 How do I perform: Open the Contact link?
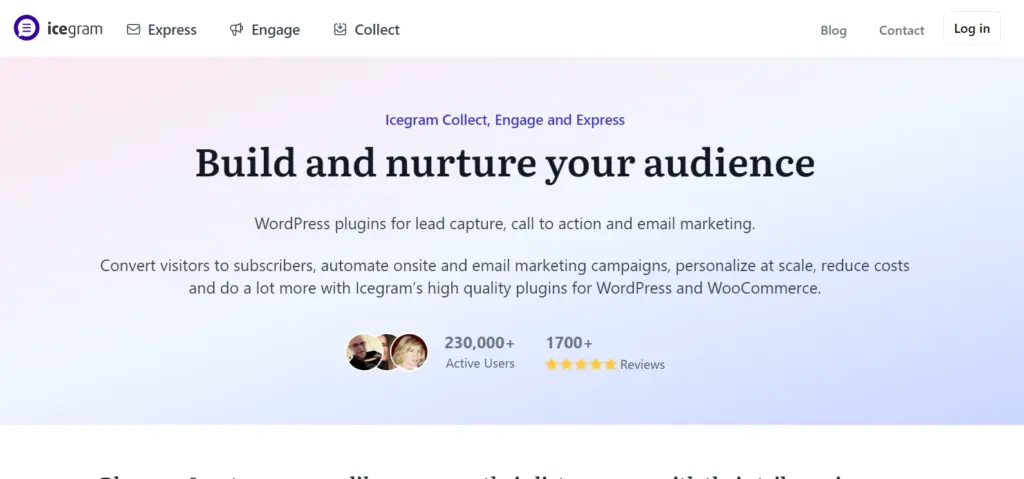coord(901,30)
